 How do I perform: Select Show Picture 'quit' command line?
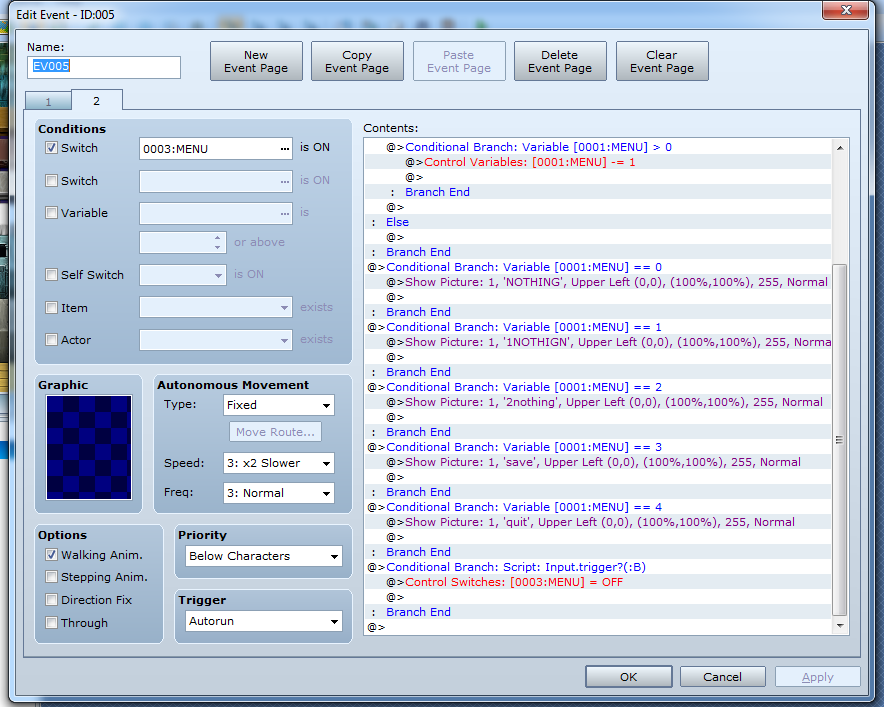pos(598,522)
